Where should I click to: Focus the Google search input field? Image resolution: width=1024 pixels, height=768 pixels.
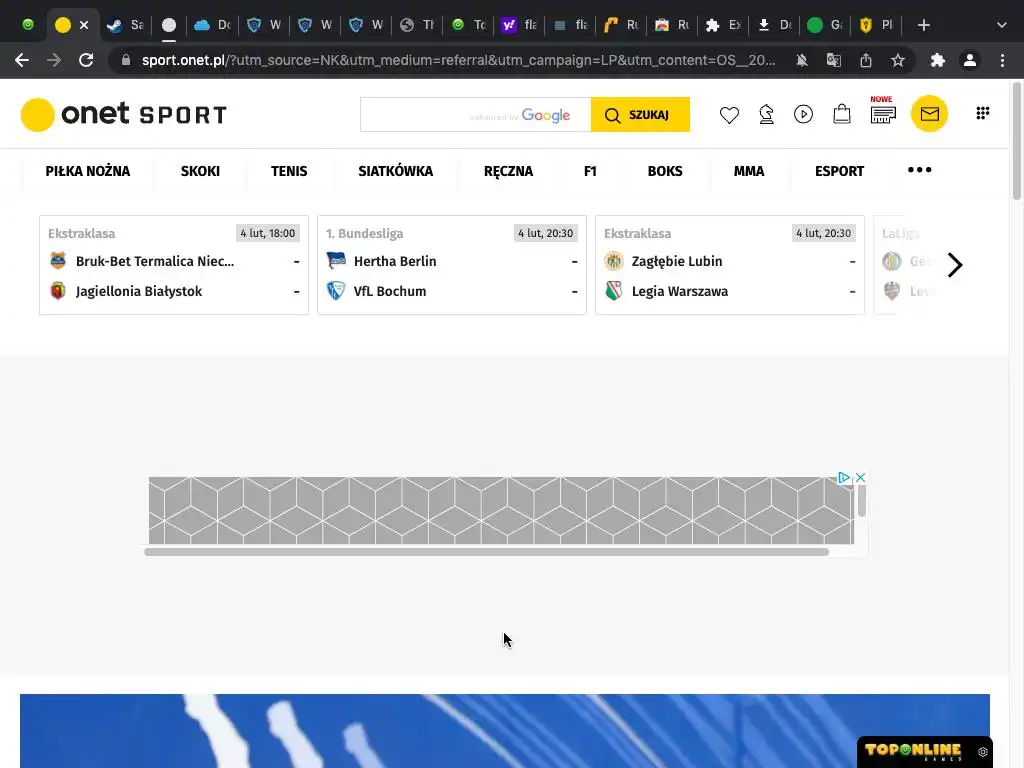point(475,115)
